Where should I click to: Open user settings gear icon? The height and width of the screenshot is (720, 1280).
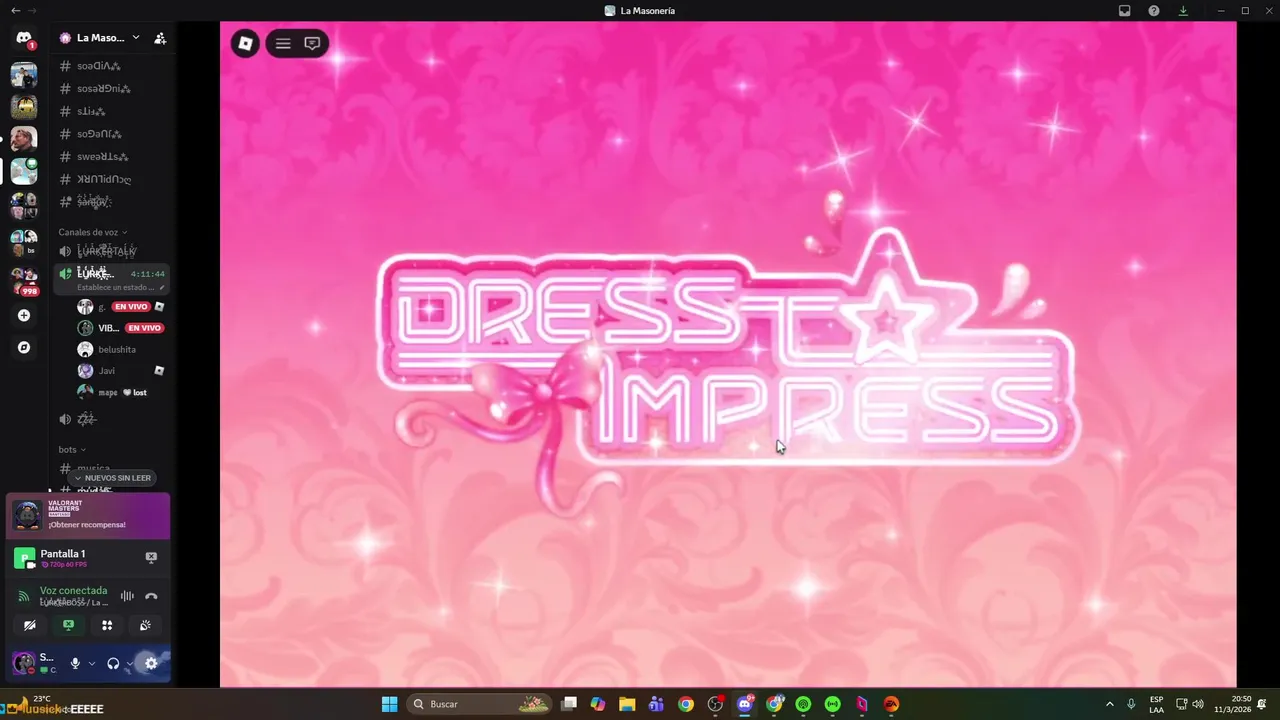pyautogui.click(x=151, y=663)
